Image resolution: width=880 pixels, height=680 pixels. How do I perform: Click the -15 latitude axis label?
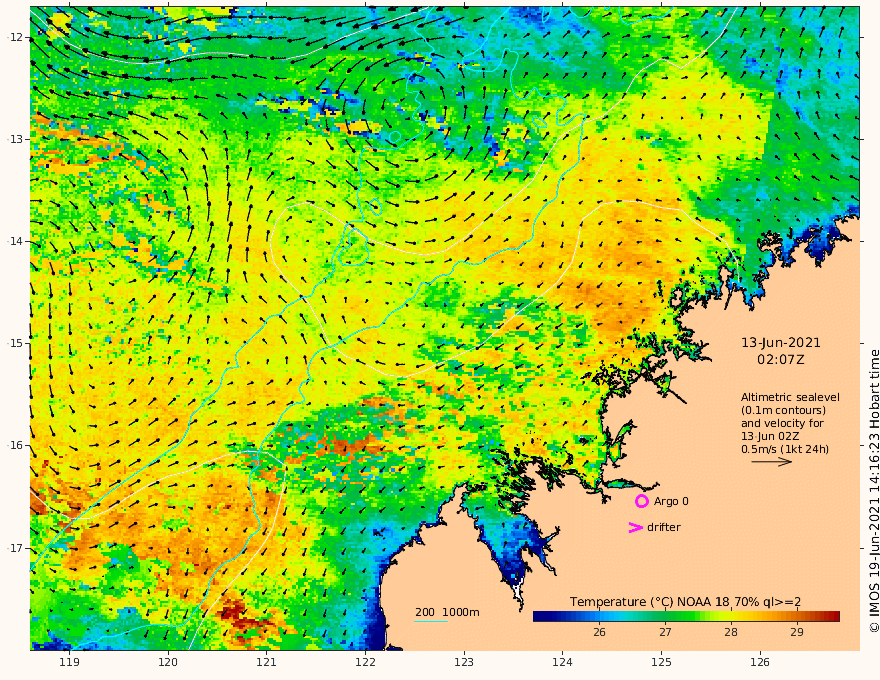click(15, 343)
